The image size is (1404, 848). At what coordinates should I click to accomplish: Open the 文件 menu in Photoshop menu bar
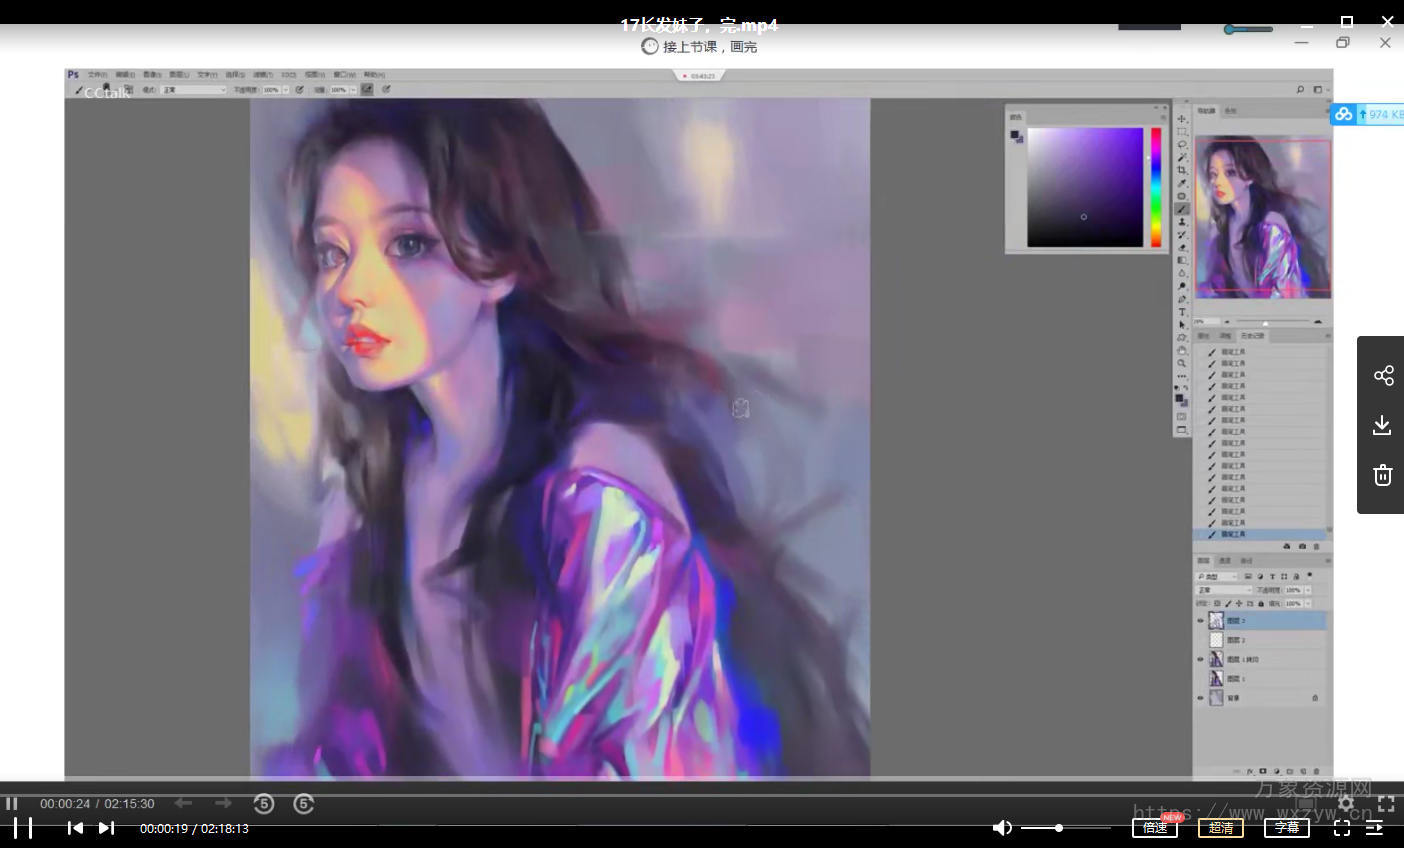[97, 75]
